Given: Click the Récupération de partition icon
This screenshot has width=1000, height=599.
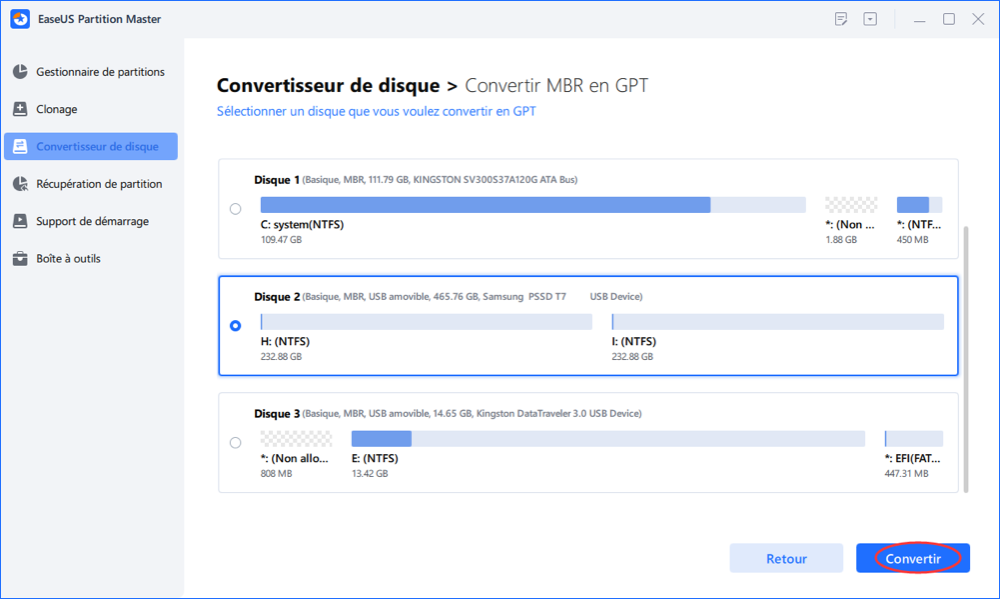Looking at the screenshot, I should [x=20, y=184].
